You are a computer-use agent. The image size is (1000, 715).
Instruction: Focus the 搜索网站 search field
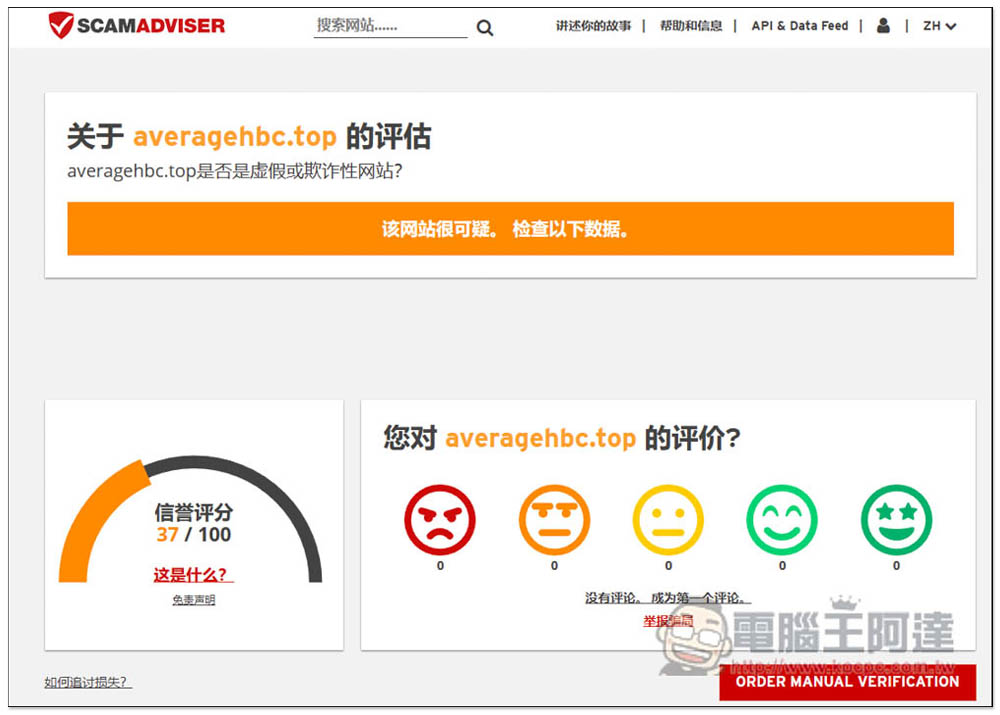click(x=390, y=26)
